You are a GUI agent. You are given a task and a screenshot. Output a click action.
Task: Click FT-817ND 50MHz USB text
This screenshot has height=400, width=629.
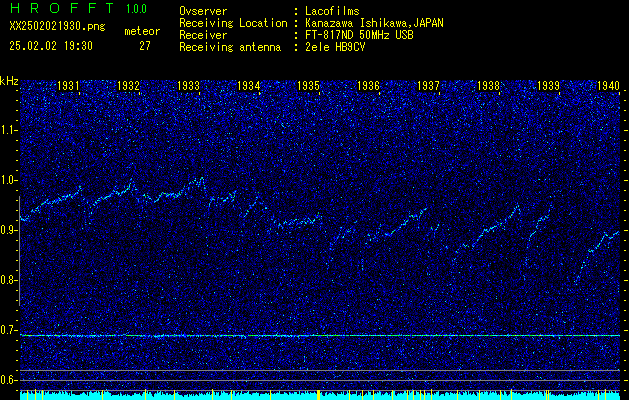click(359, 35)
